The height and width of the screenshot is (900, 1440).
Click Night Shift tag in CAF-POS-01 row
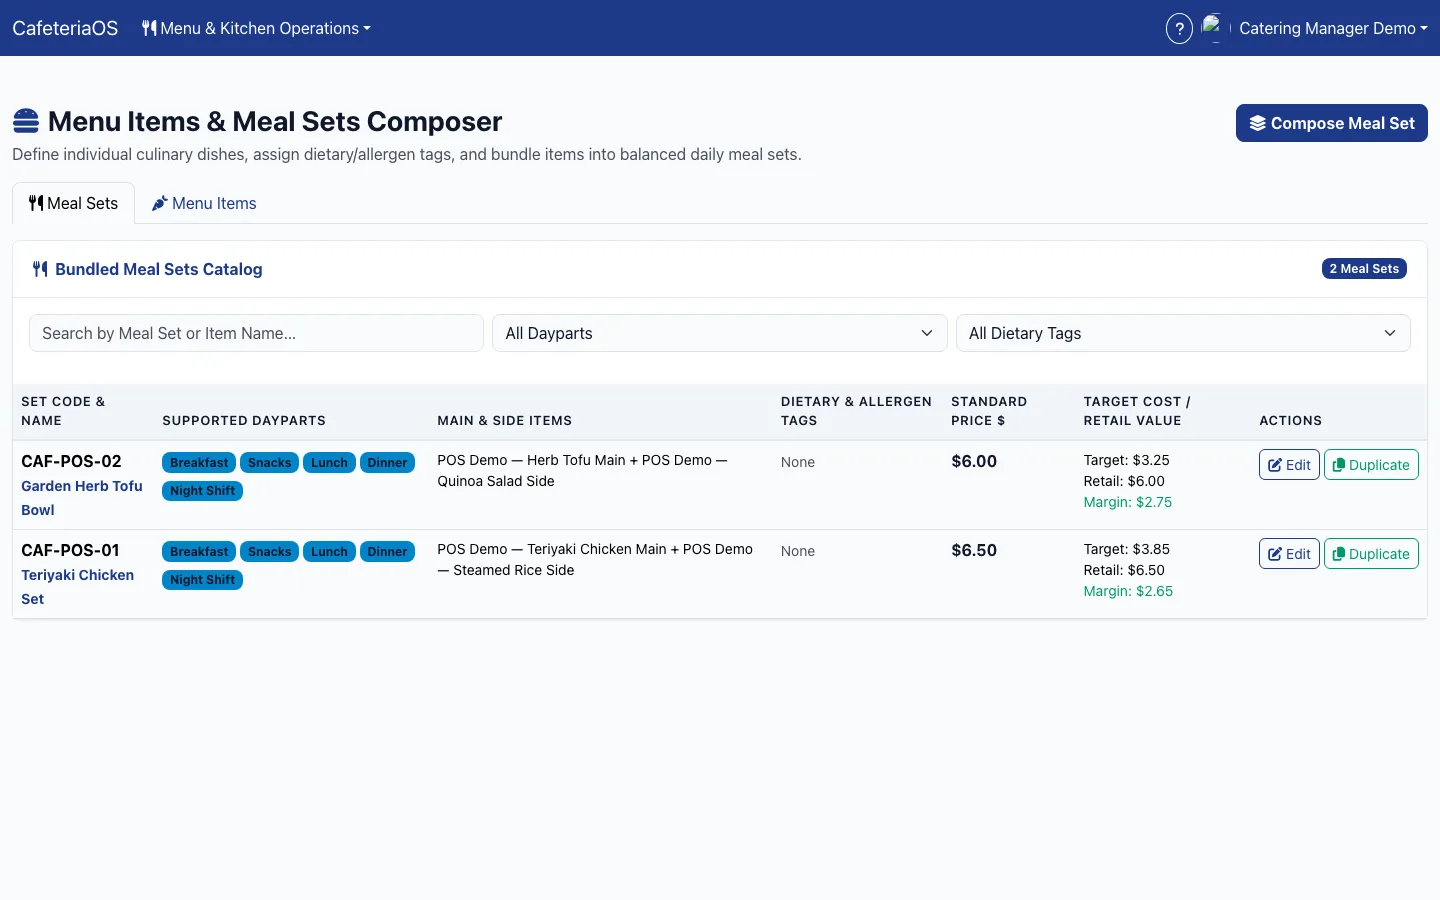click(x=202, y=579)
